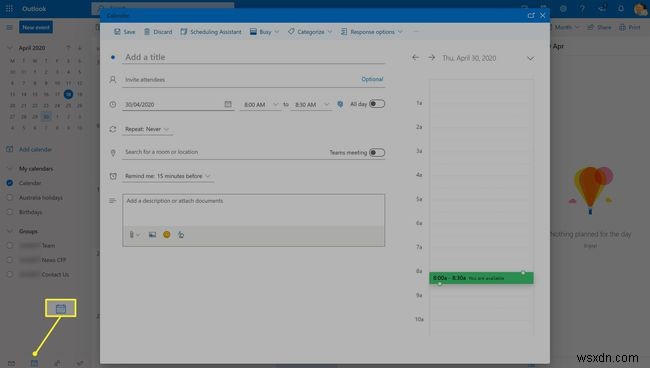Open People from bottom navigation
The height and width of the screenshot is (368, 650).
point(57,363)
